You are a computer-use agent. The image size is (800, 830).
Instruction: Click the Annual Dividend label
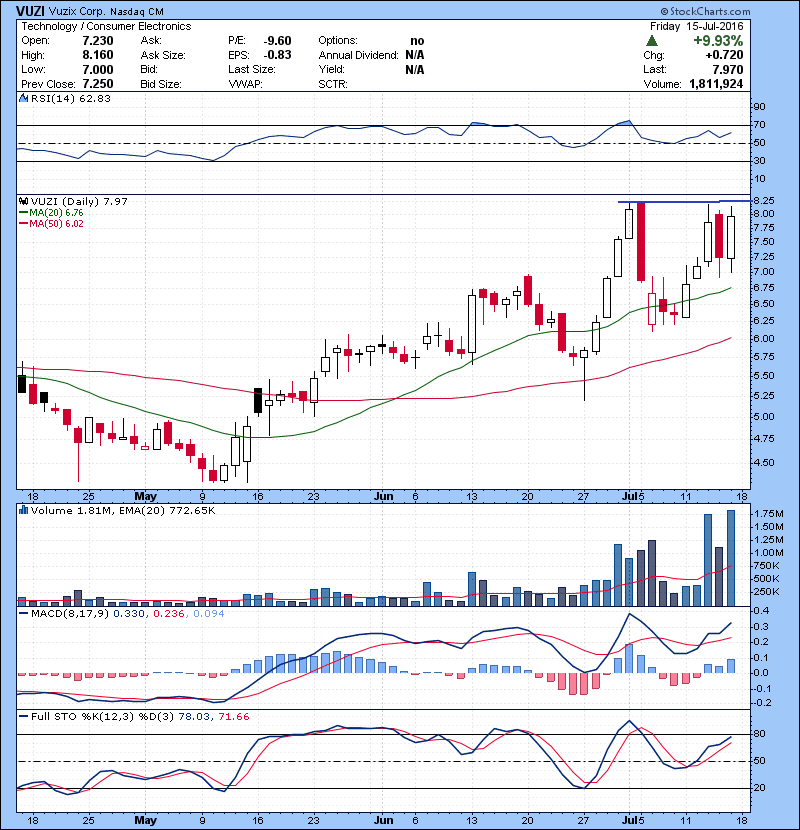tap(358, 55)
